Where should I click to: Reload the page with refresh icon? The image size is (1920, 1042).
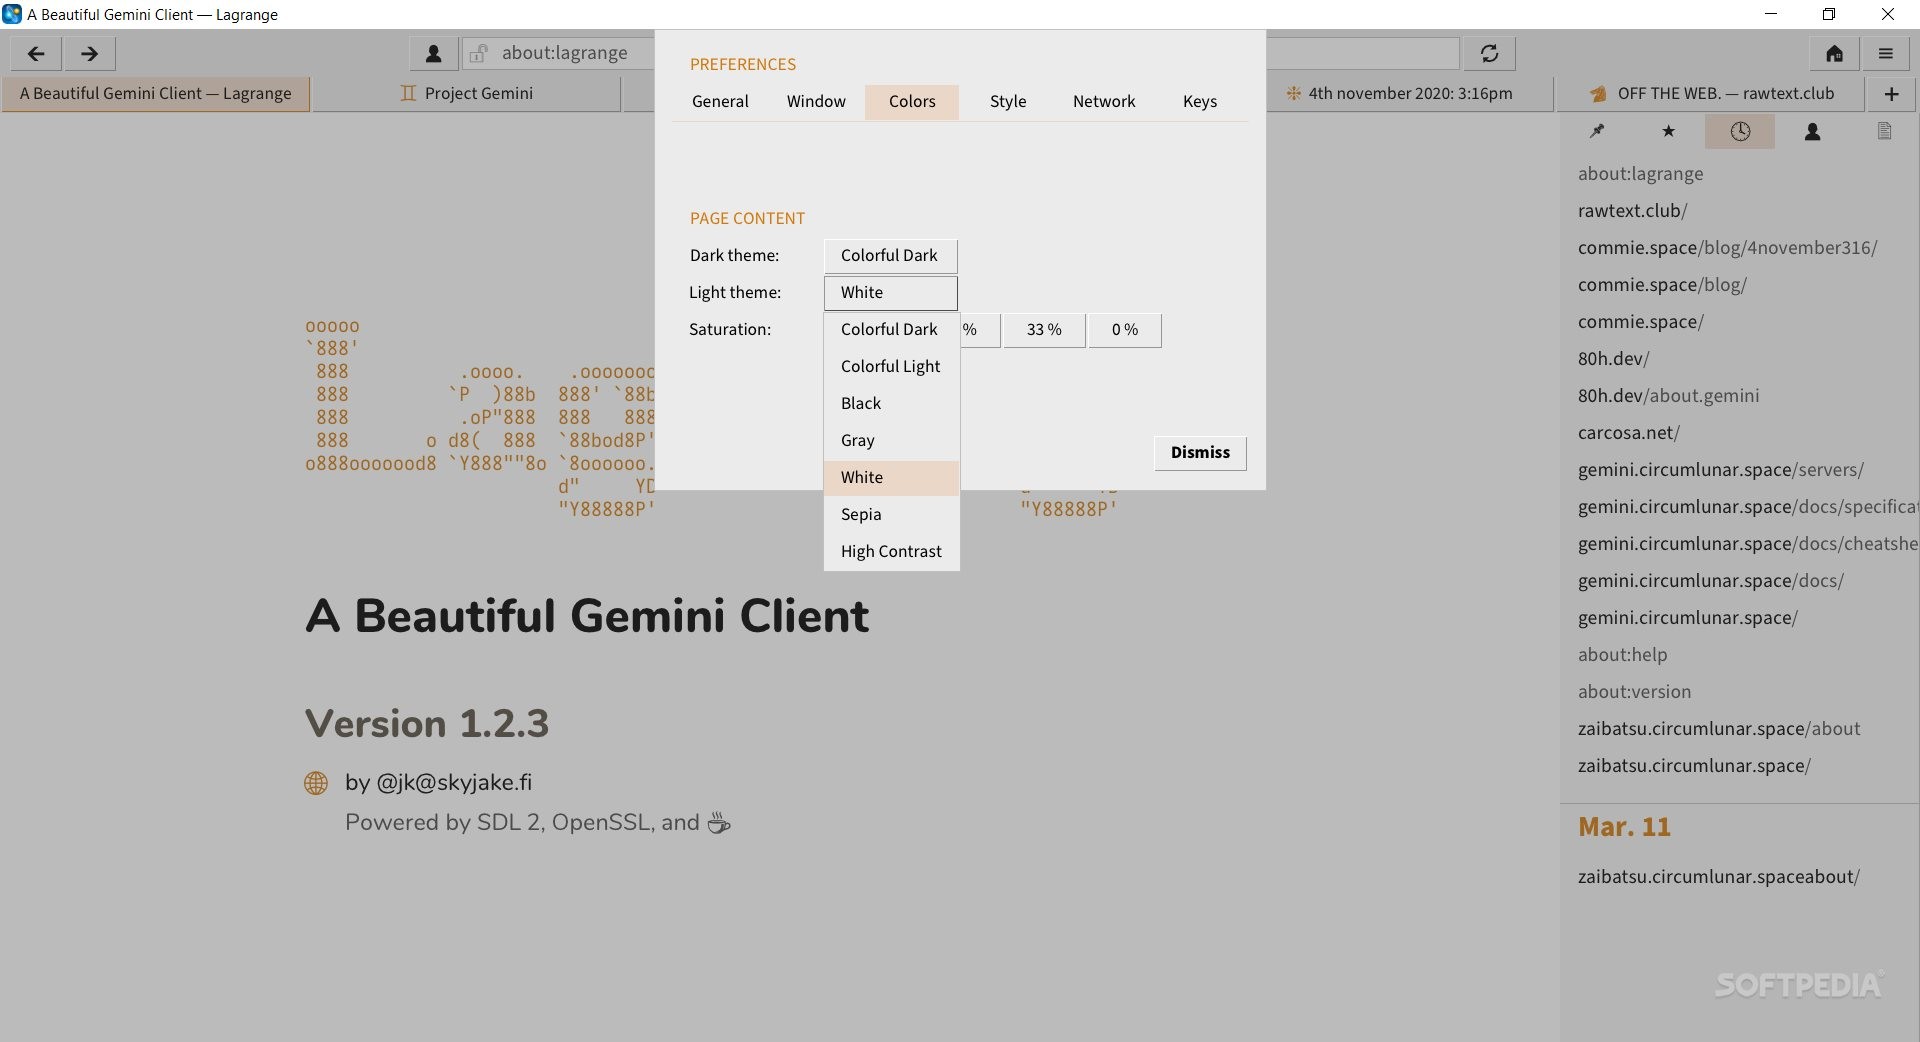(1490, 54)
